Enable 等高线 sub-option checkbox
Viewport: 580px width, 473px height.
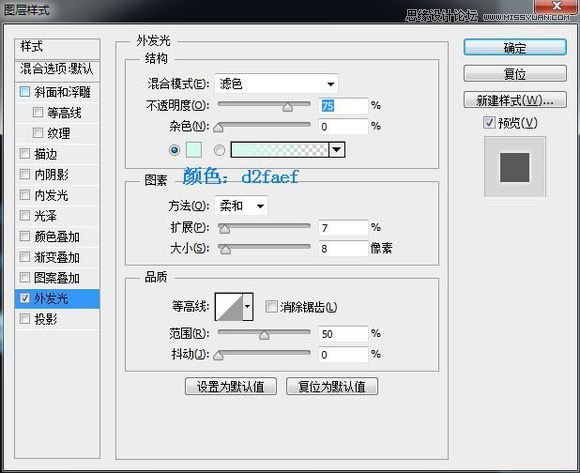[x=38, y=112]
